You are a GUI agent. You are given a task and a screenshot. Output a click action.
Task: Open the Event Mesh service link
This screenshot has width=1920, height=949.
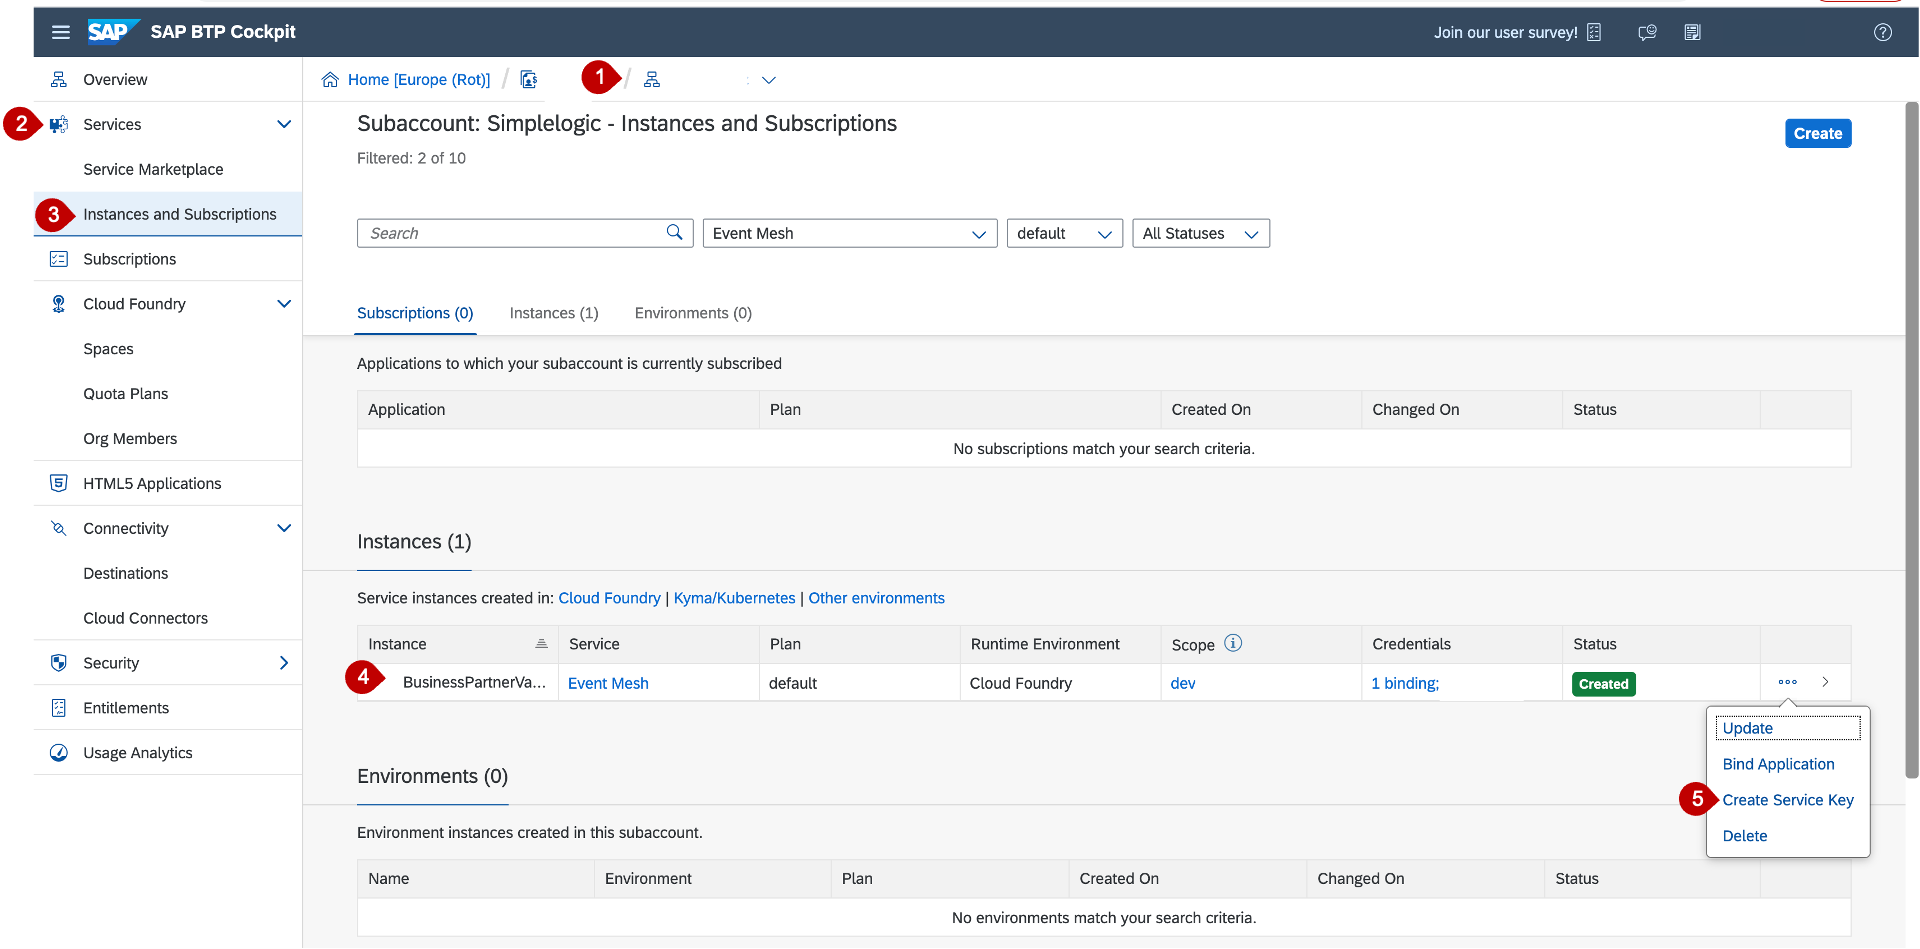pyautogui.click(x=608, y=683)
